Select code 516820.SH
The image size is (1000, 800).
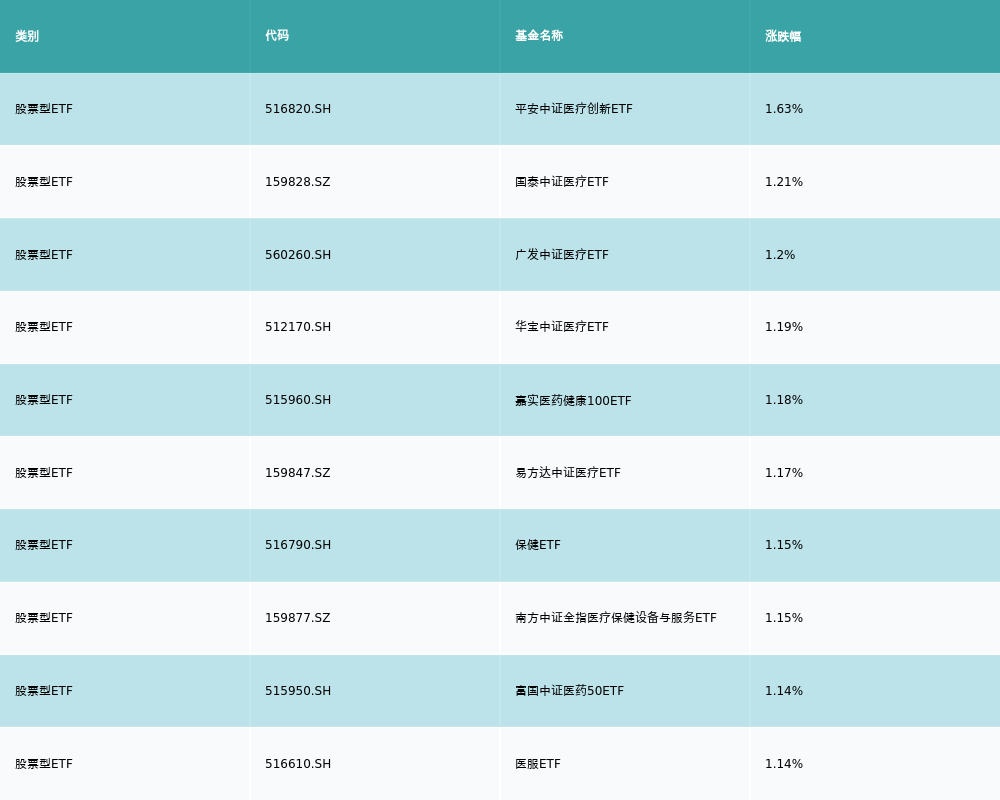[x=298, y=109]
